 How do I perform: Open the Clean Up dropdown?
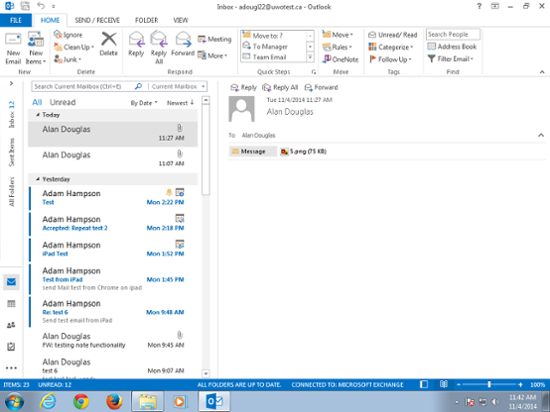(x=74, y=47)
